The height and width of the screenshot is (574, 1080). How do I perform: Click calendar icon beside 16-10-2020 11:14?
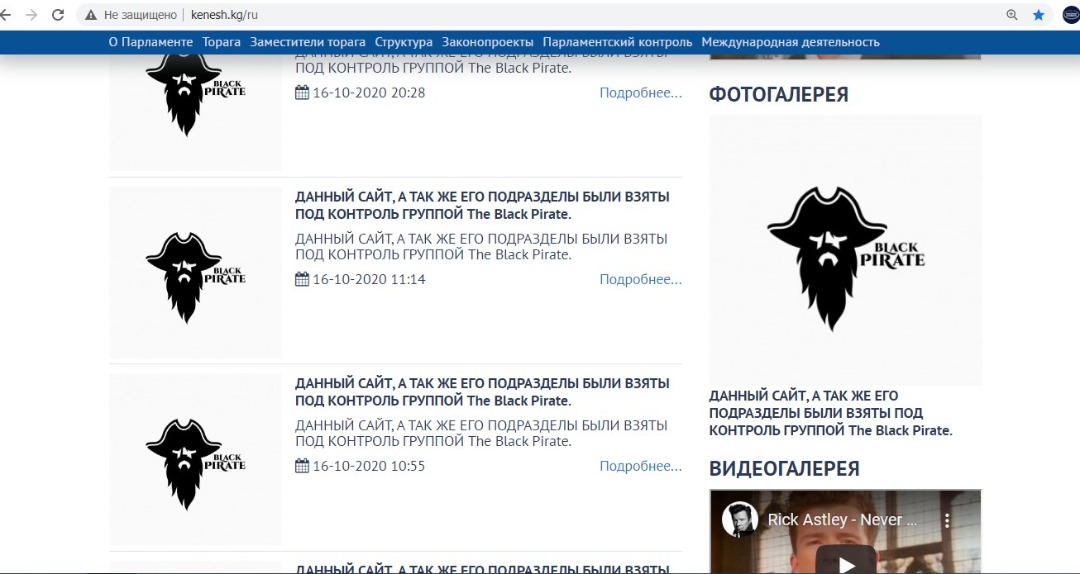coord(302,279)
